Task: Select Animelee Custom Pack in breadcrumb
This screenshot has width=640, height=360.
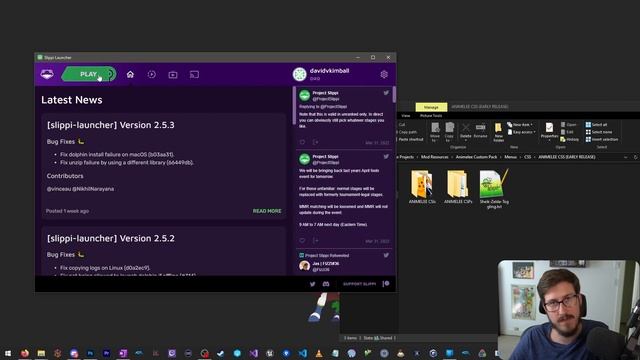Action: [476, 157]
